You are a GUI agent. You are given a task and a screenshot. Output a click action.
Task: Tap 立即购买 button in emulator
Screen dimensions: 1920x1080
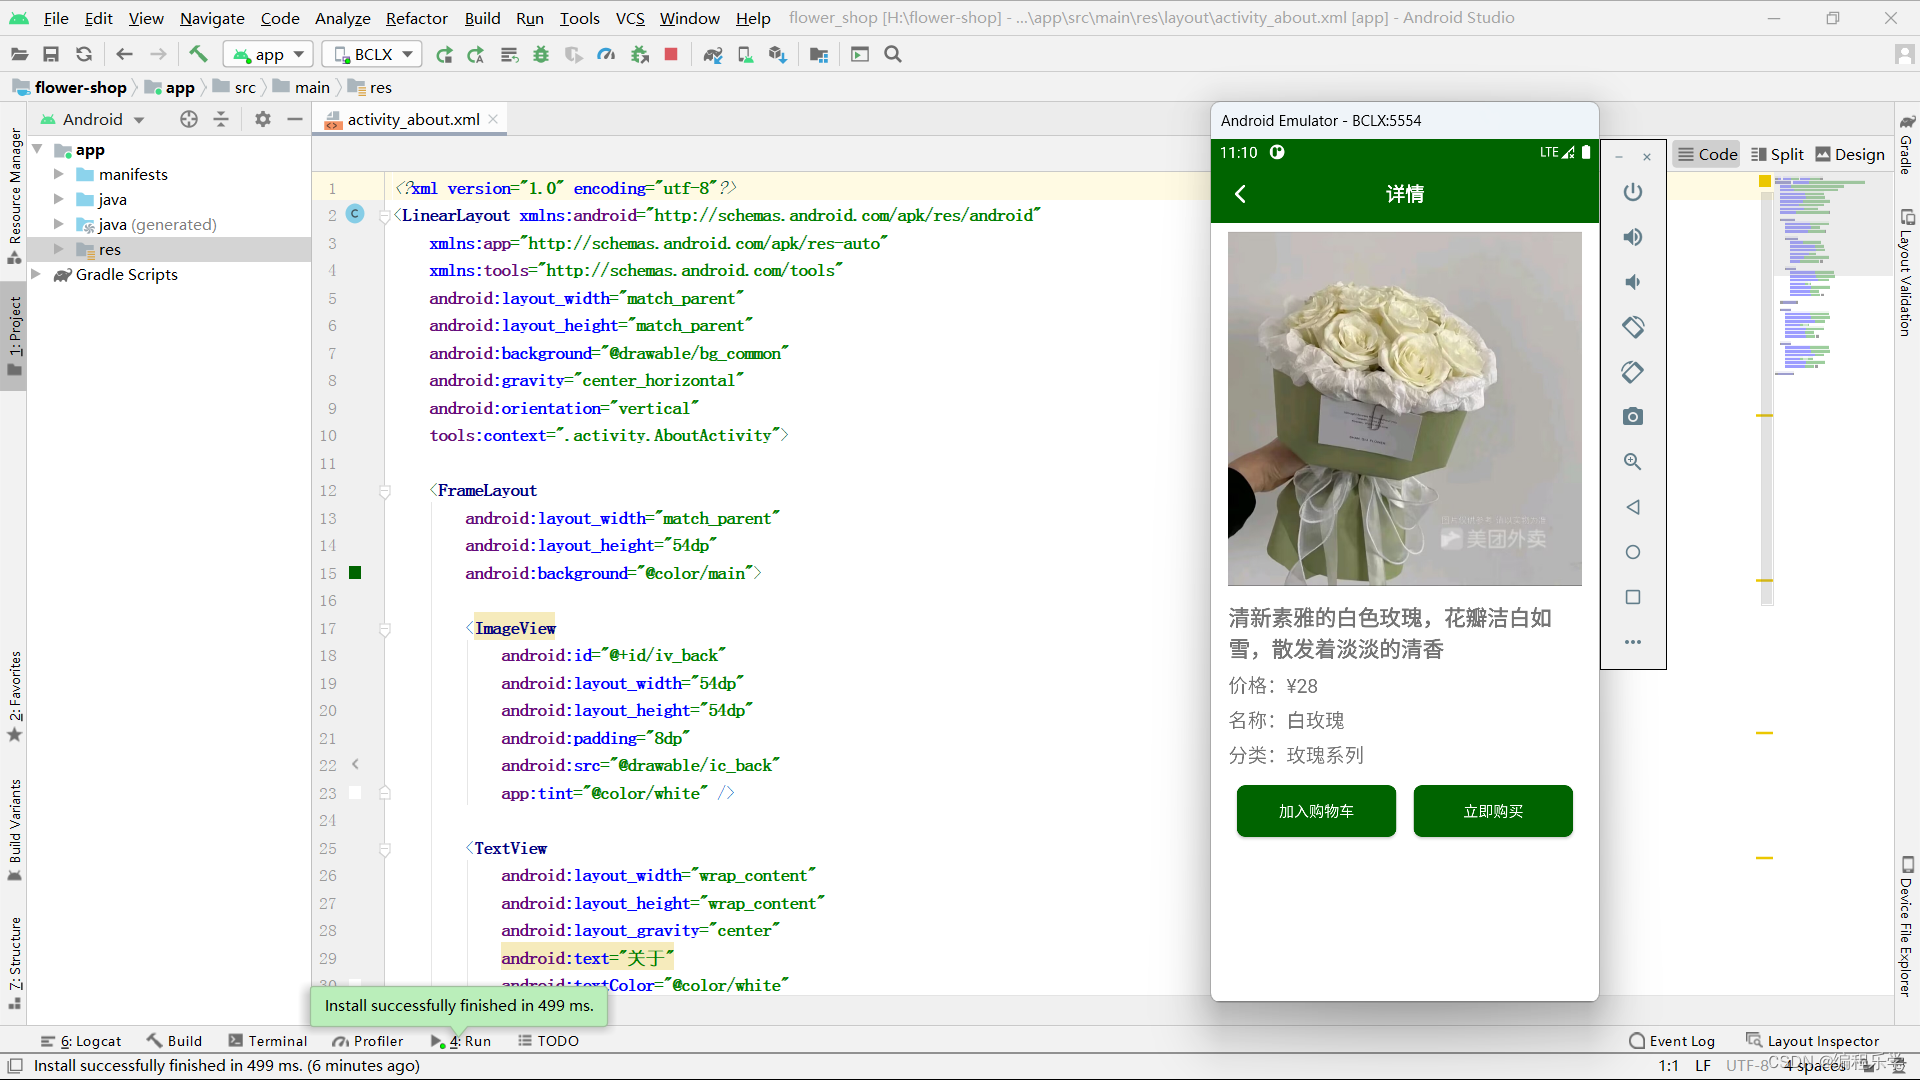pyautogui.click(x=1493, y=811)
